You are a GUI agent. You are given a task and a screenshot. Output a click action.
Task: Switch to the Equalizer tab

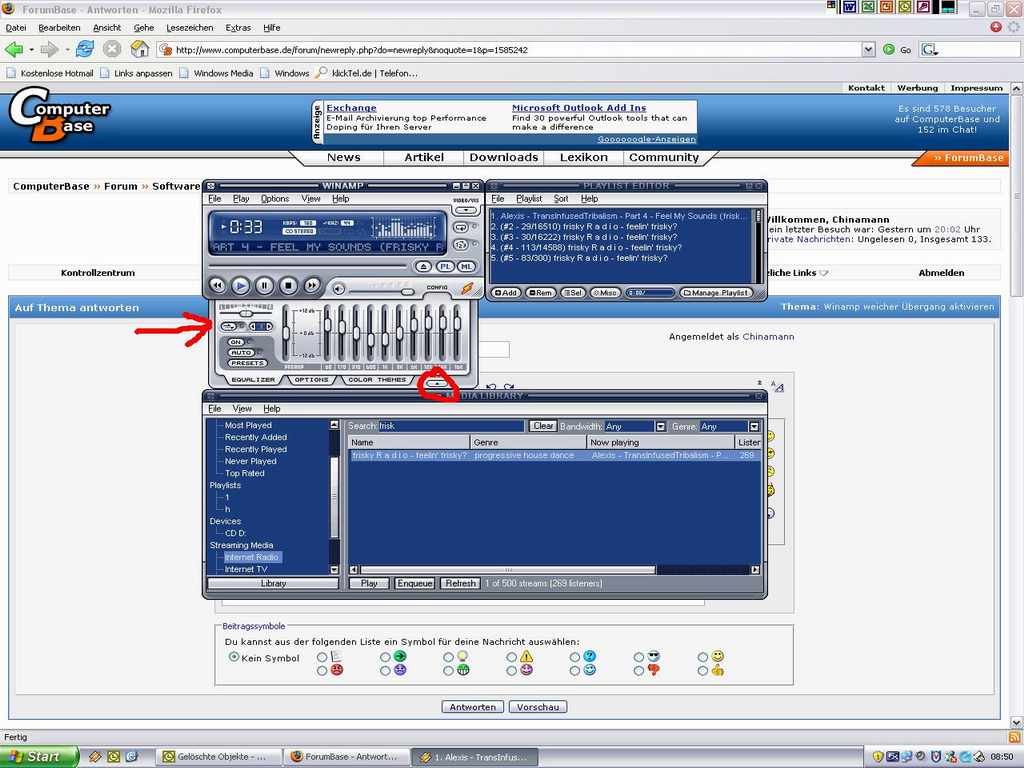(x=253, y=379)
